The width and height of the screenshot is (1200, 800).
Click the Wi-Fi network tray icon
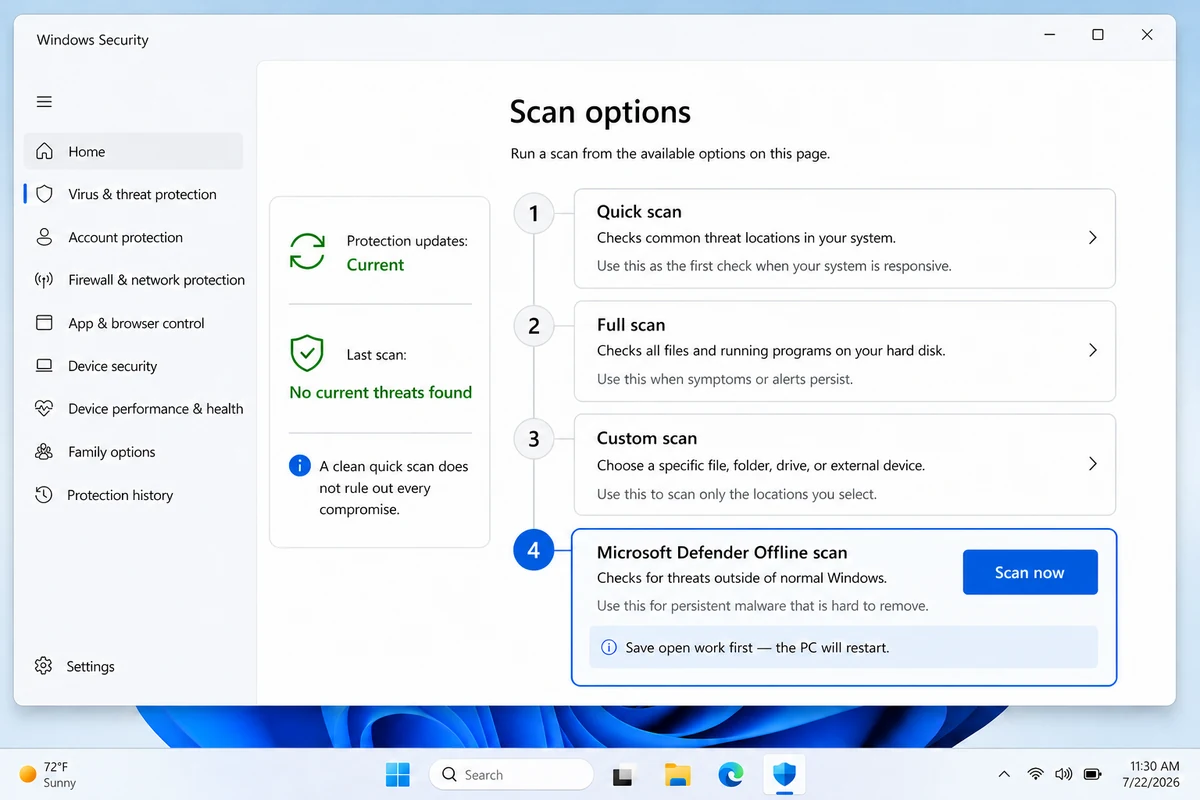[x=1036, y=774]
